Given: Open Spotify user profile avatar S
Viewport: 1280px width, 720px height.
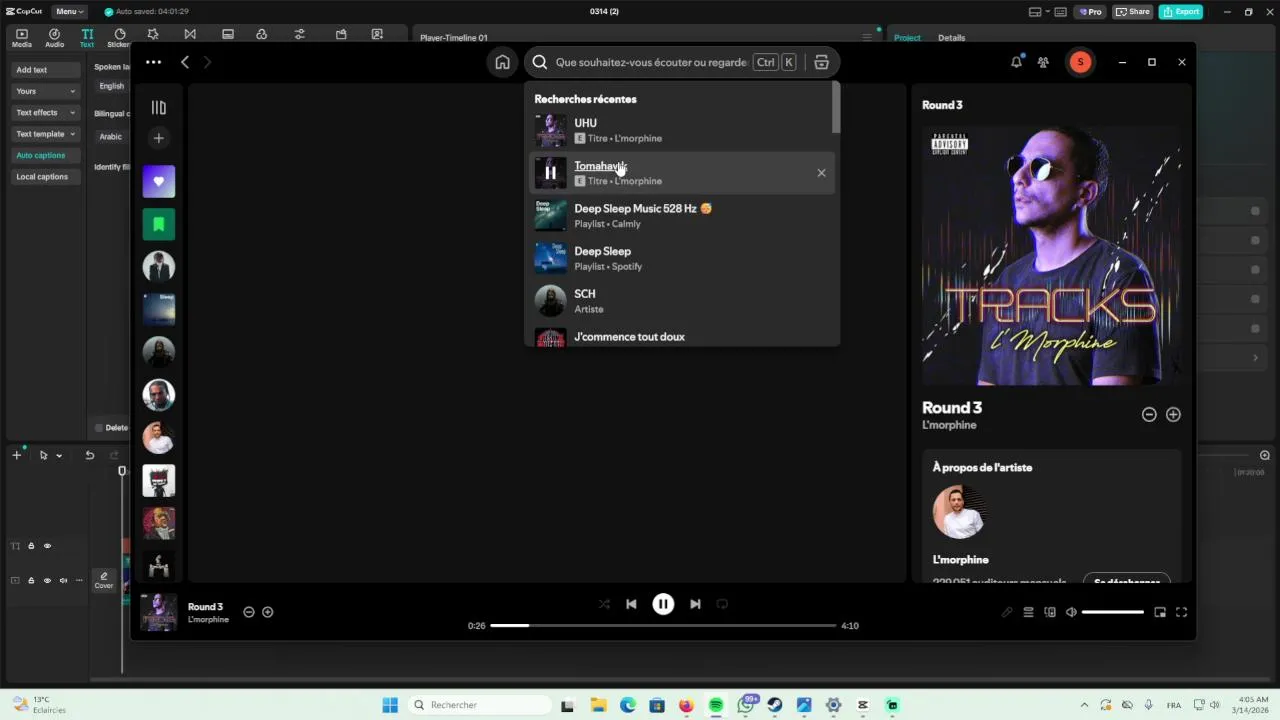Looking at the screenshot, I should 1080,62.
